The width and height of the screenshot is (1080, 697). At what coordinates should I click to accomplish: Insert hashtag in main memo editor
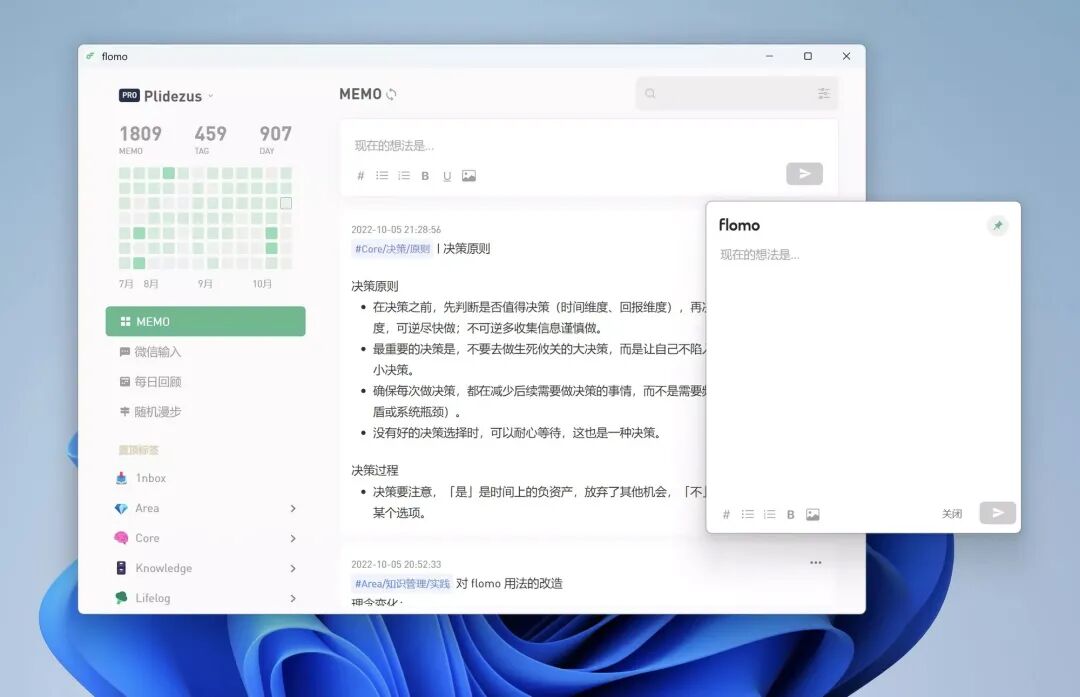click(x=360, y=176)
